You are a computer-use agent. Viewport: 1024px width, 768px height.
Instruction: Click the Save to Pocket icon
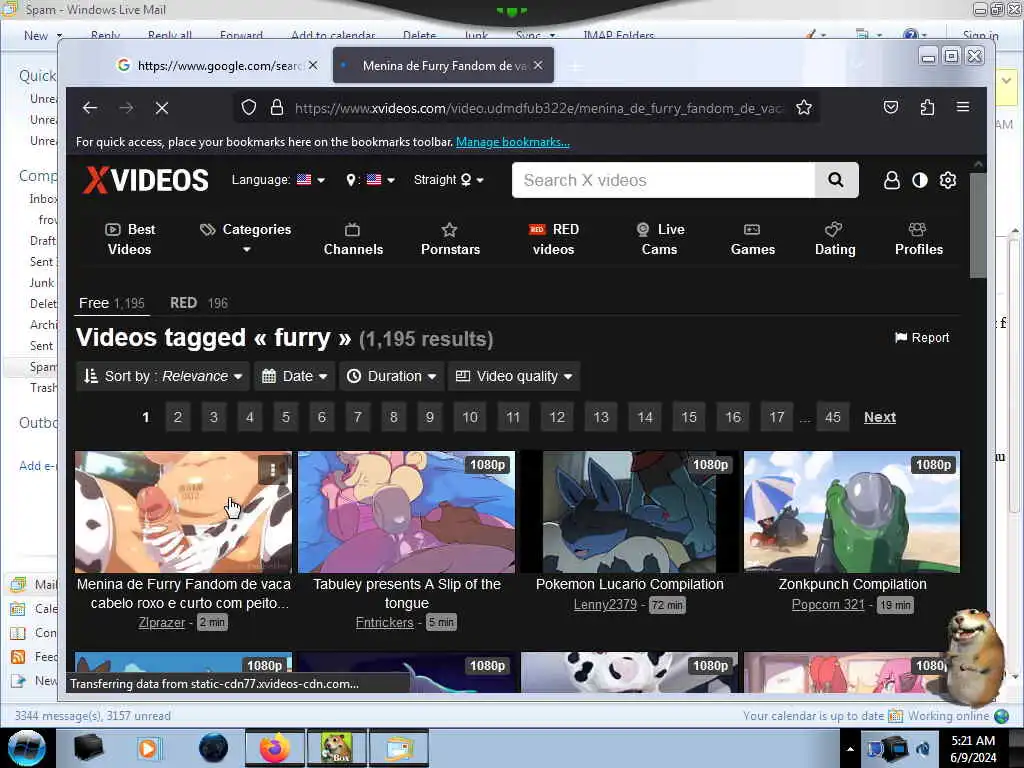(x=891, y=107)
